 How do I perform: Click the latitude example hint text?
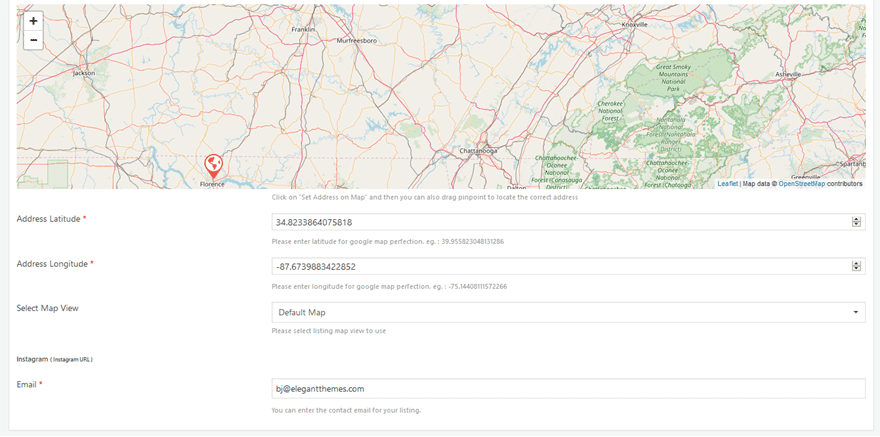[387, 242]
